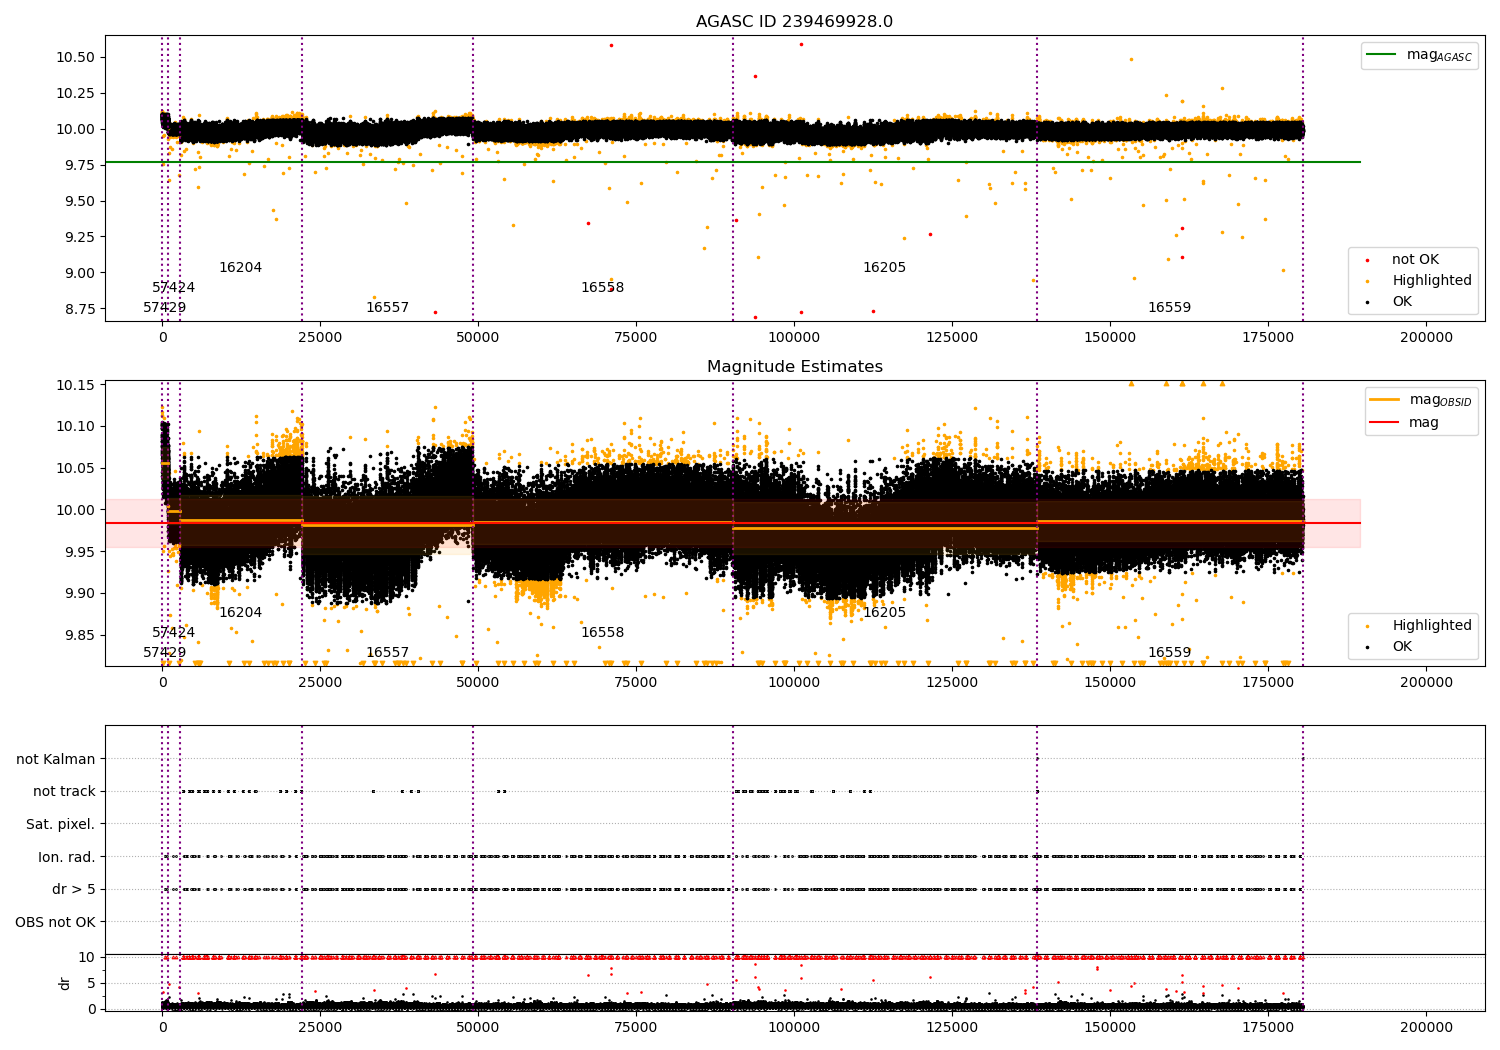Click "OK" entry in the Magnitude Estimates legend
Viewport: 1500px width, 1050px height.
click(1390, 647)
